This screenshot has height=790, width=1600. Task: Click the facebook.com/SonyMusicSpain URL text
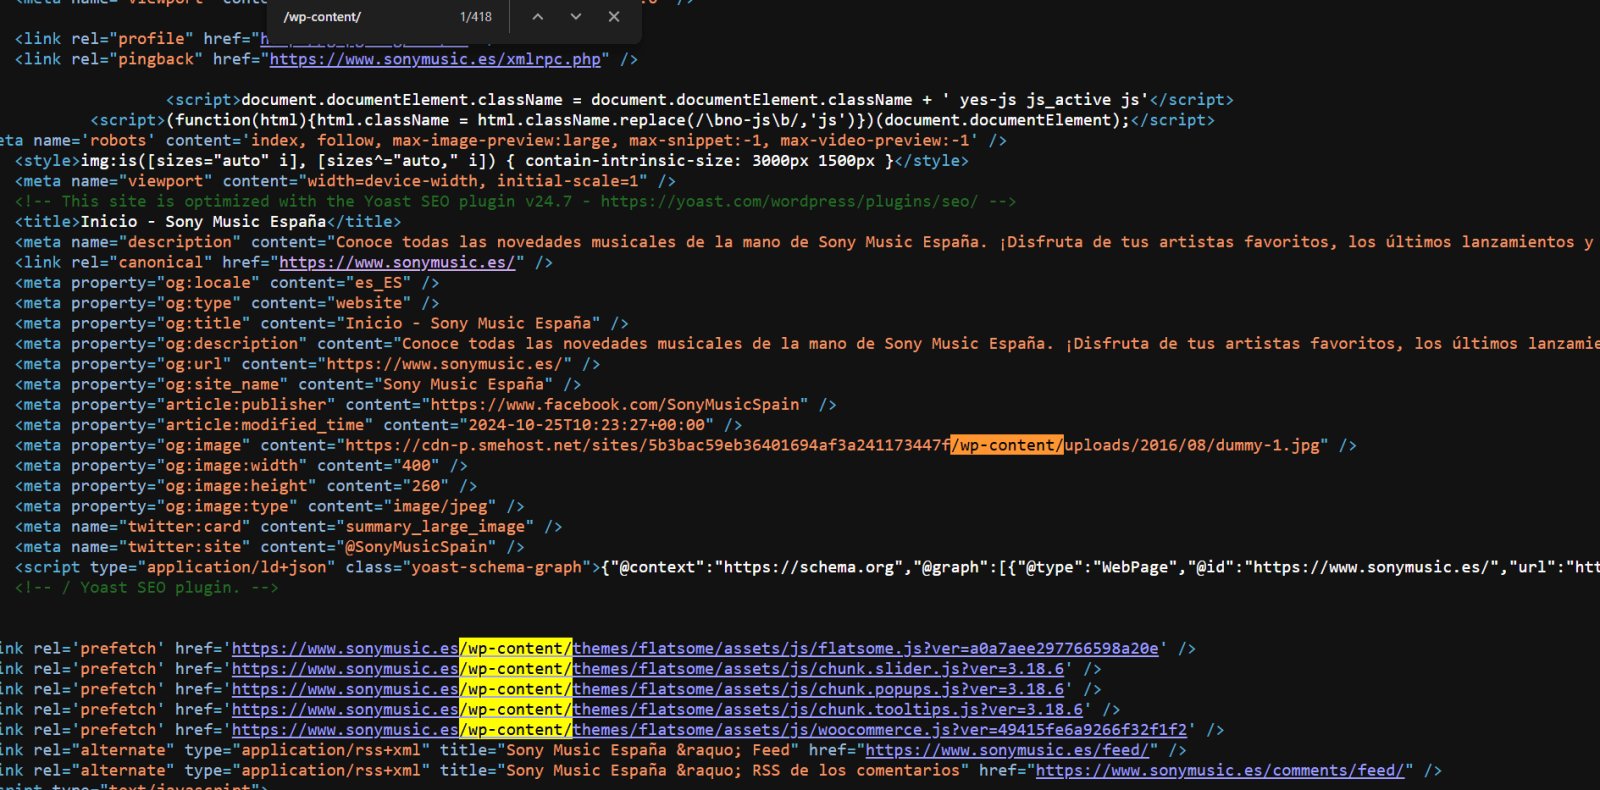point(615,405)
